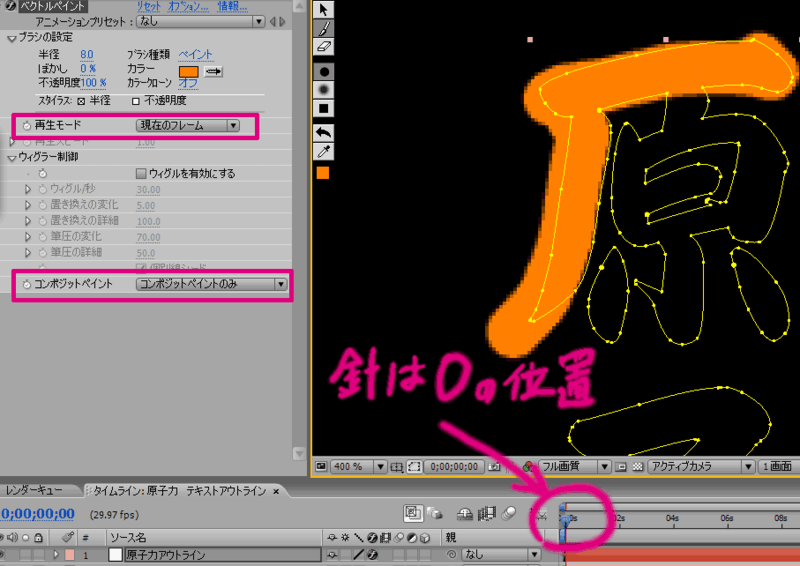Choose the soft round brush tip
The width and height of the screenshot is (800, 566).
pos(323,90)
